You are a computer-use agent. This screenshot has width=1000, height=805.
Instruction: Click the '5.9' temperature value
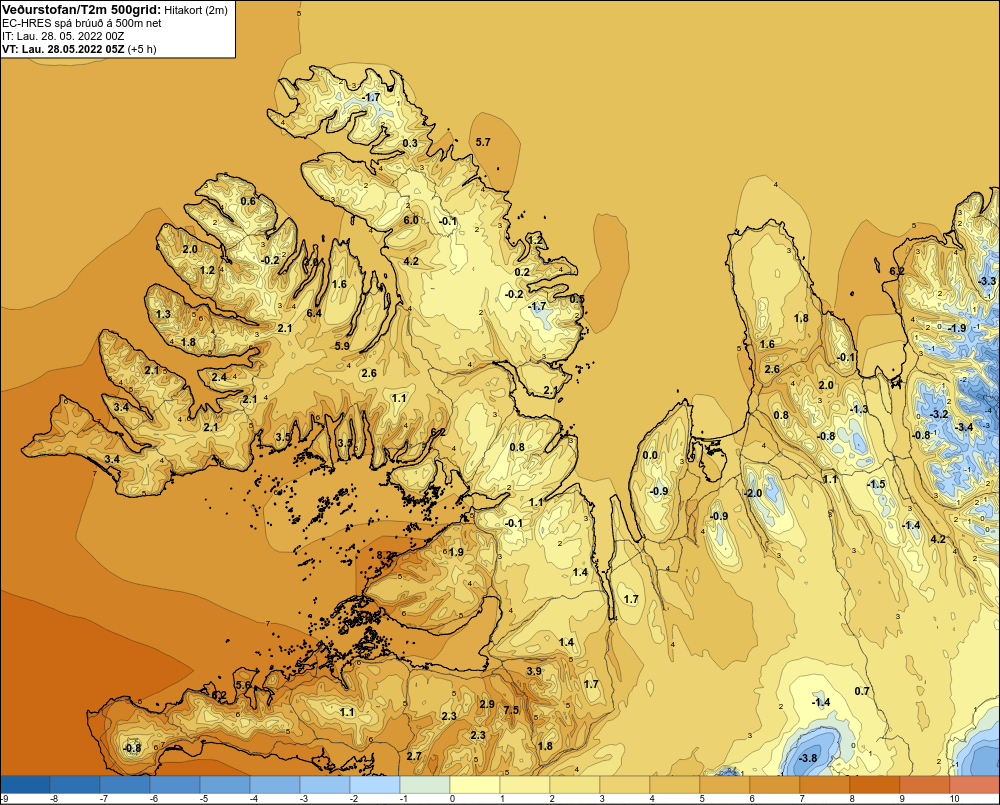click(x=342, y=346)
